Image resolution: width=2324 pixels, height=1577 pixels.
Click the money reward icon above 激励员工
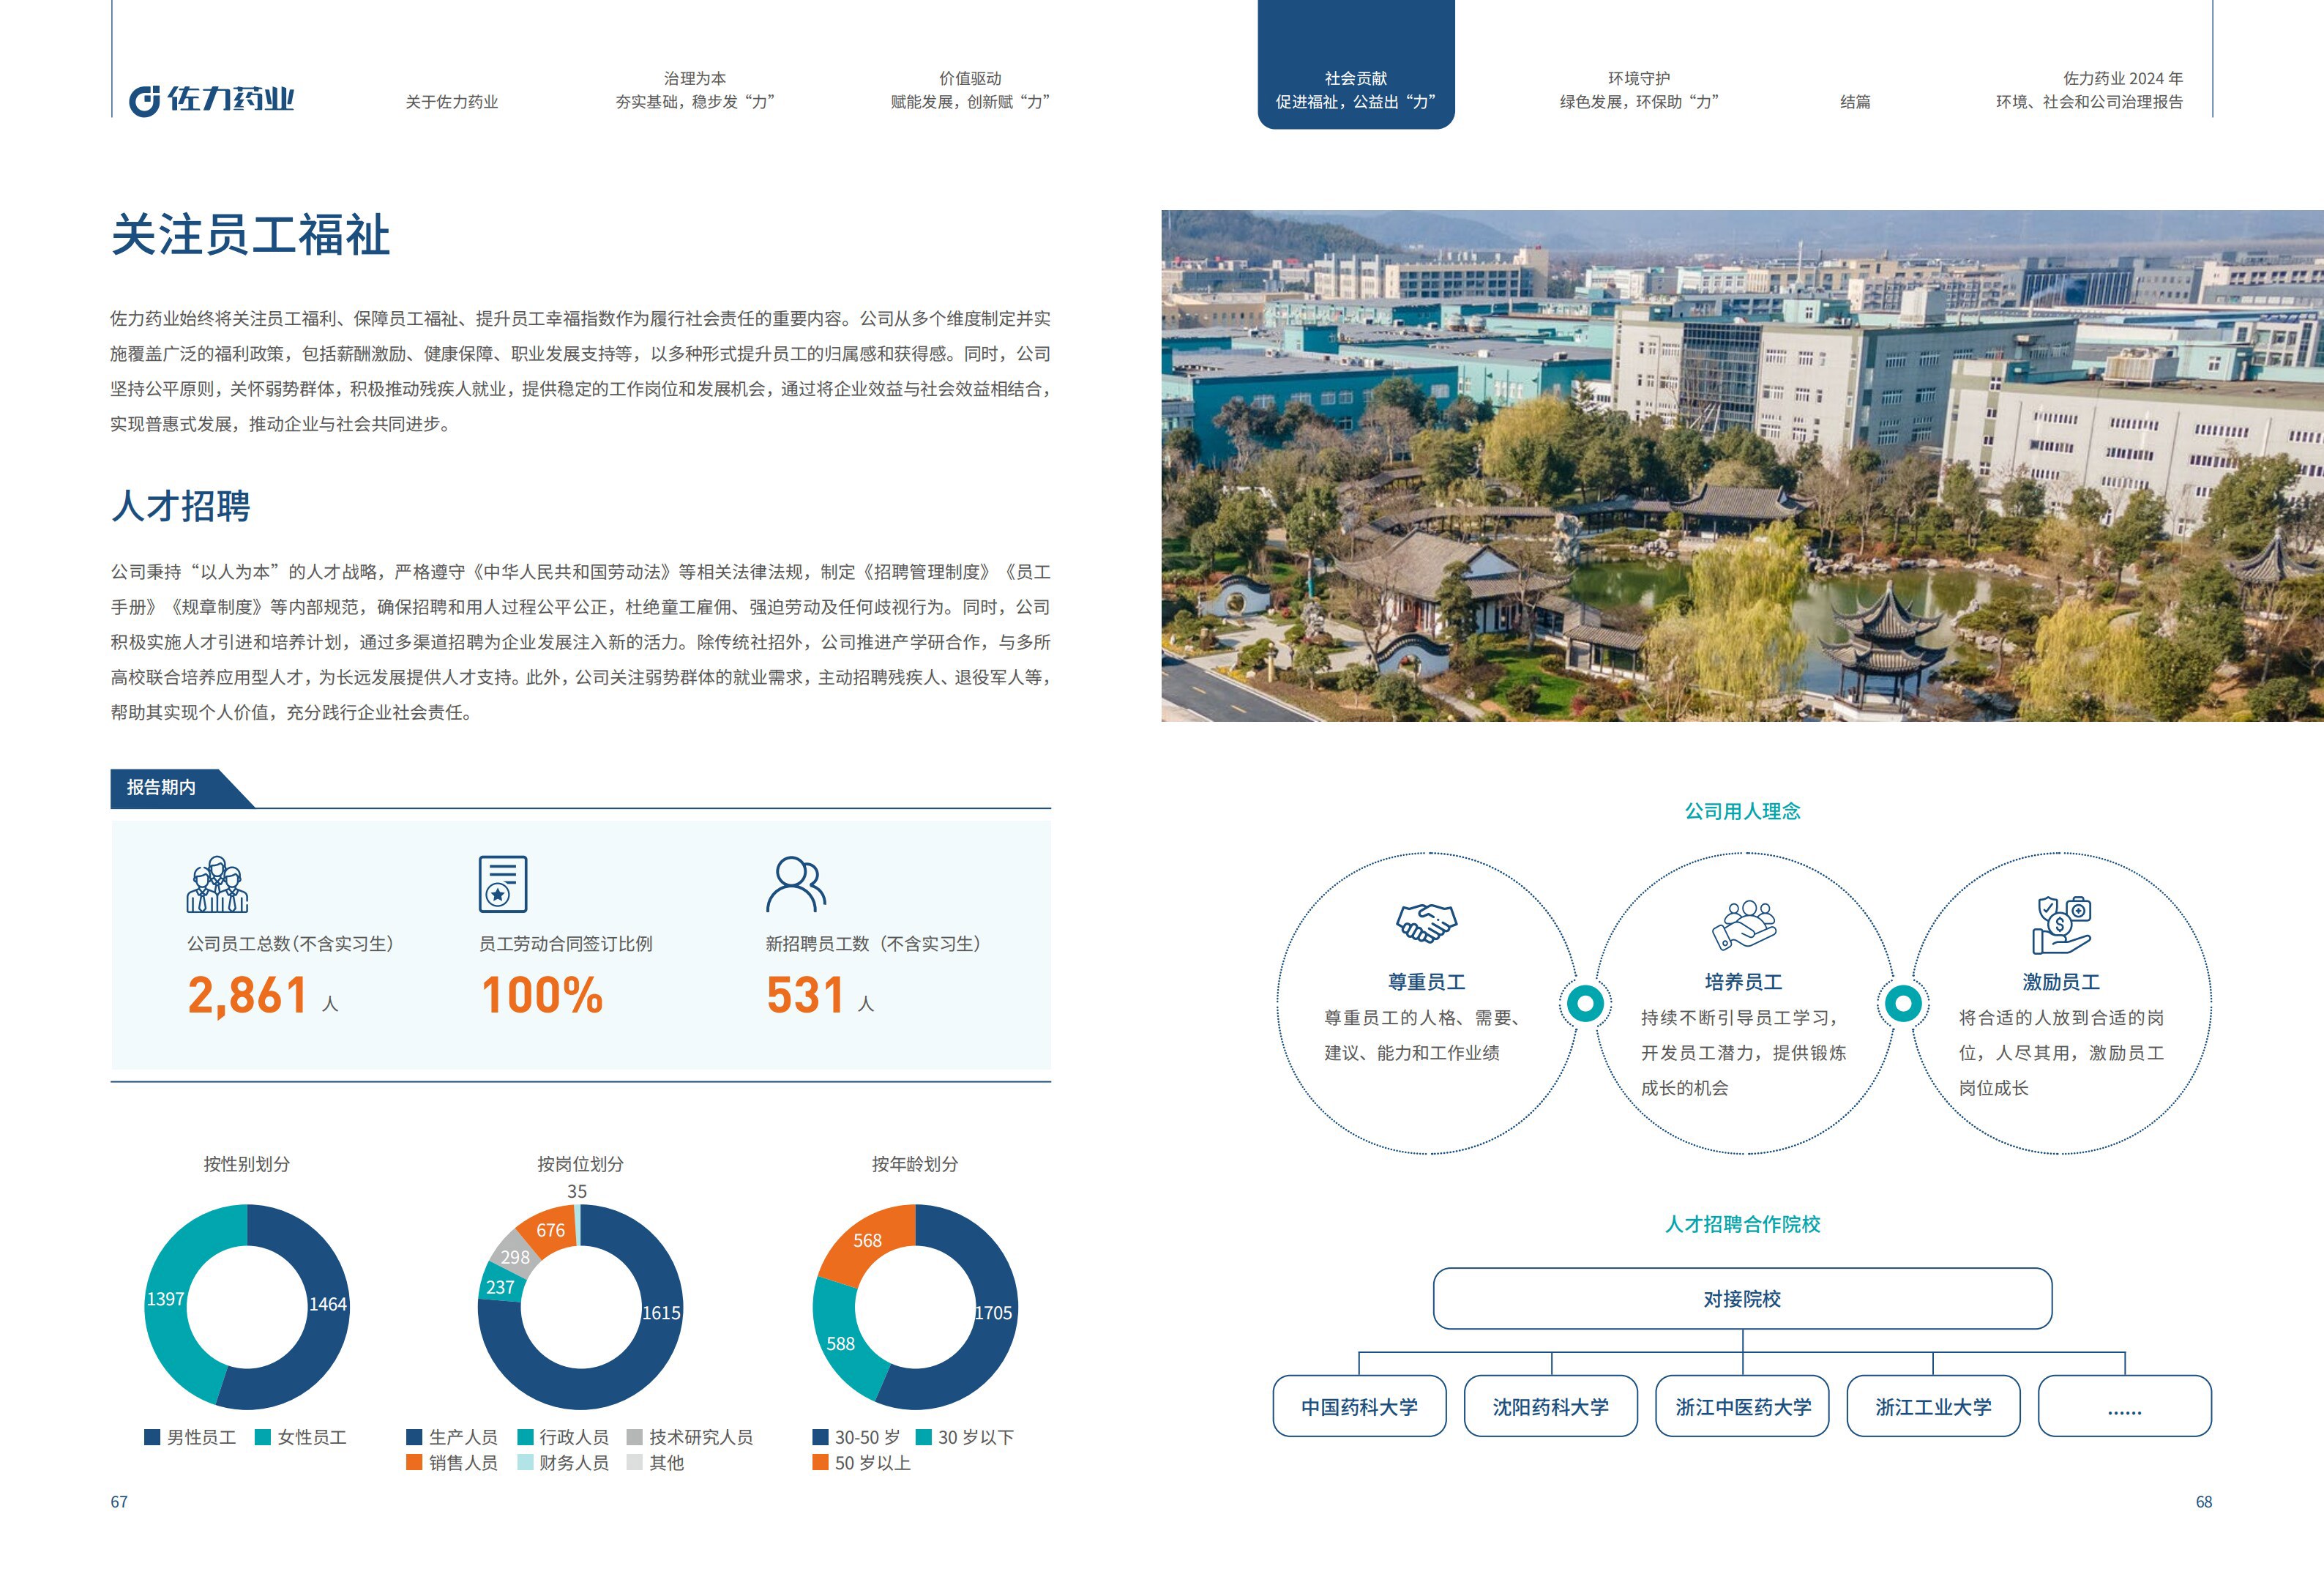(x=2061, y=925)
